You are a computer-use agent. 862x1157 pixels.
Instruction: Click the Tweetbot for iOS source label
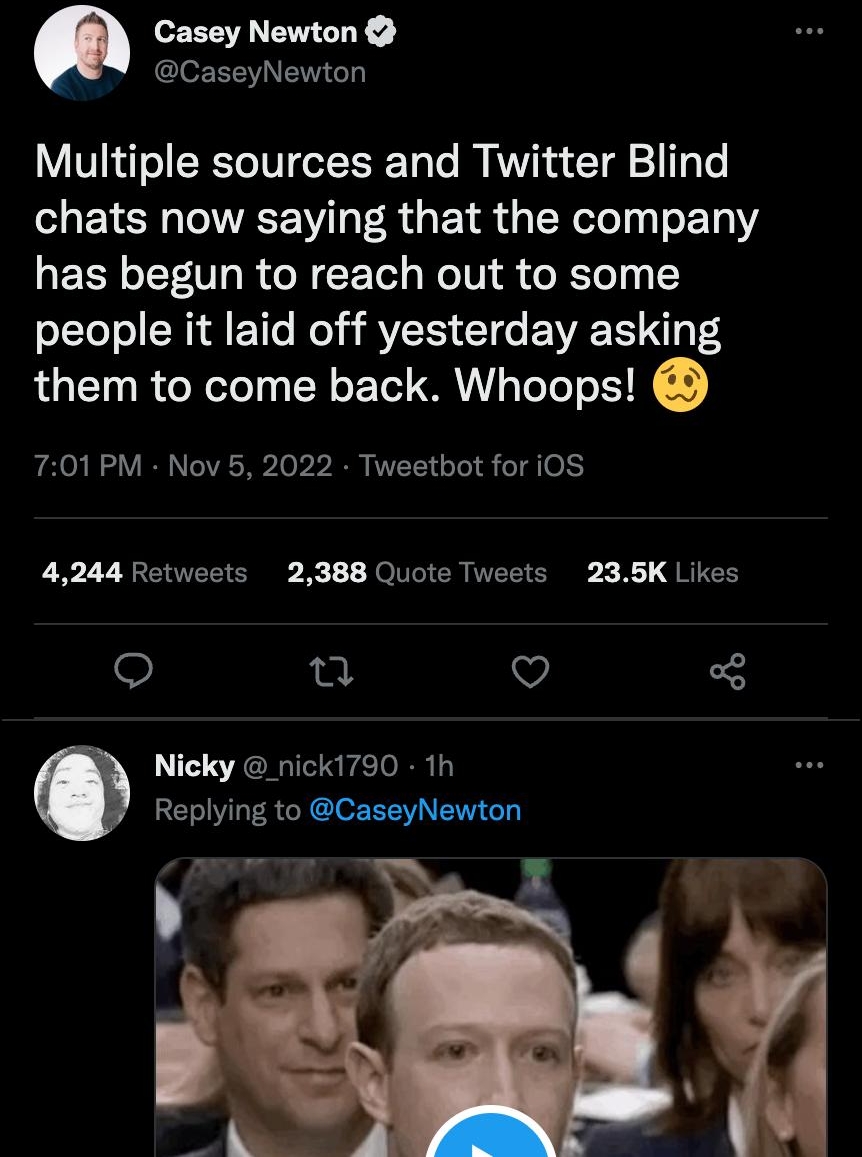472,466
